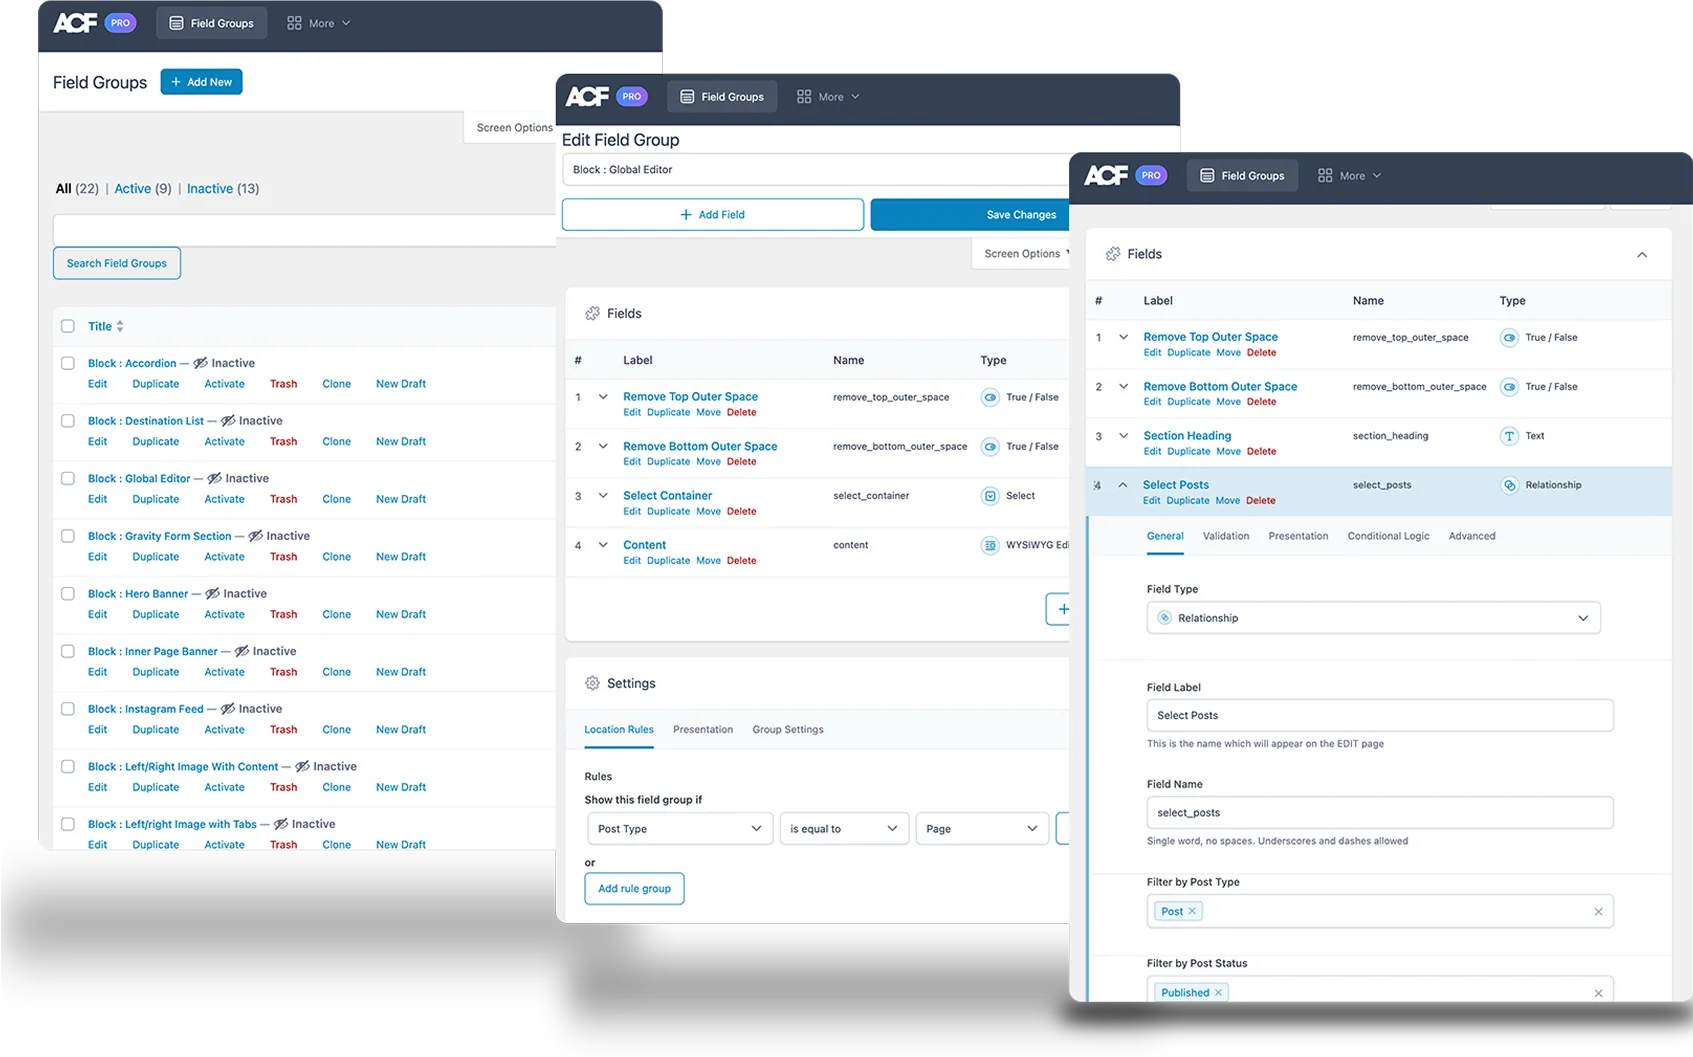Open the Conditional Logic tab
The height and width of the screenshot is (1057, 1693).
point(1388,536)
